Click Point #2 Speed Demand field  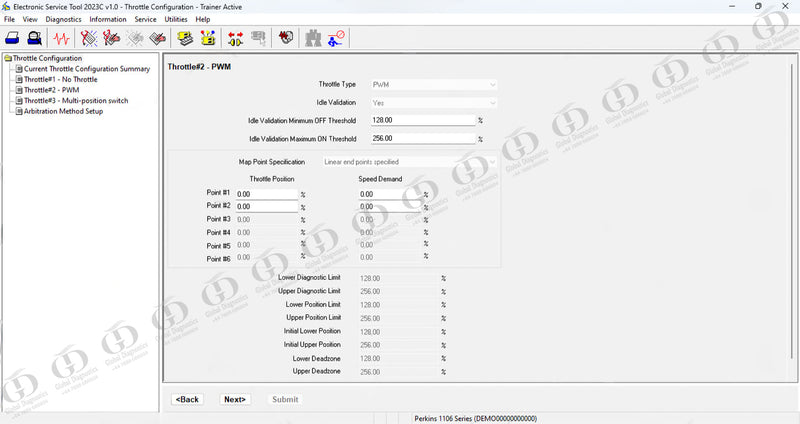coord(390,207)
